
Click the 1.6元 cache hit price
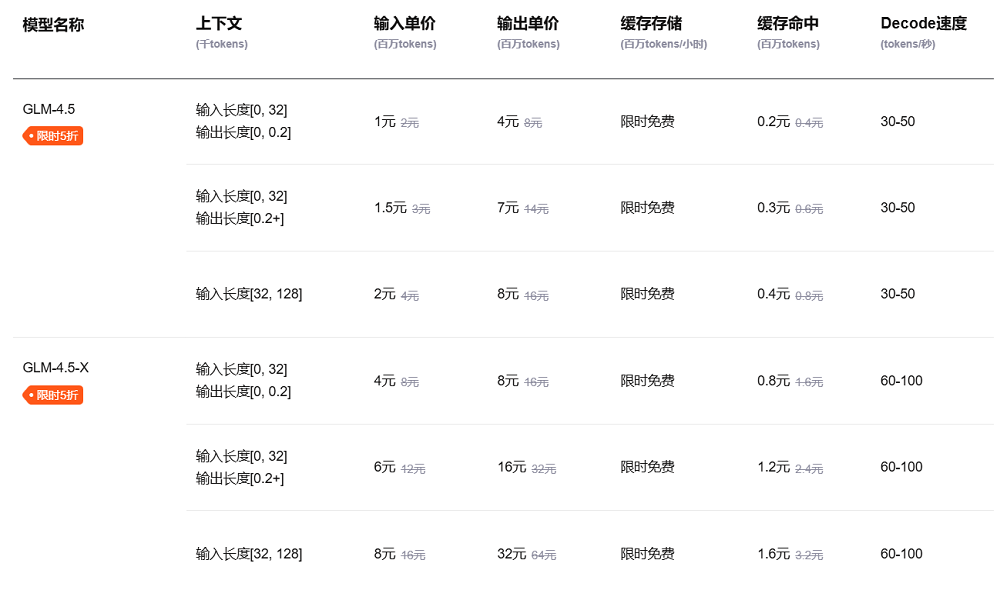pyautogui.click(x=773, y=553)
